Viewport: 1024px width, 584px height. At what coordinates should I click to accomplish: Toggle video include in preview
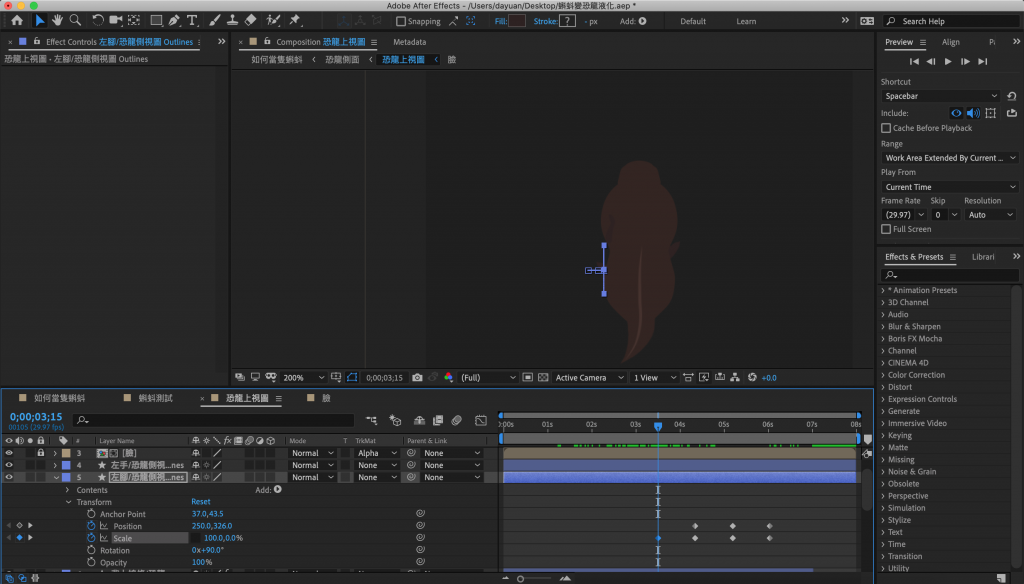coord(956,113)
